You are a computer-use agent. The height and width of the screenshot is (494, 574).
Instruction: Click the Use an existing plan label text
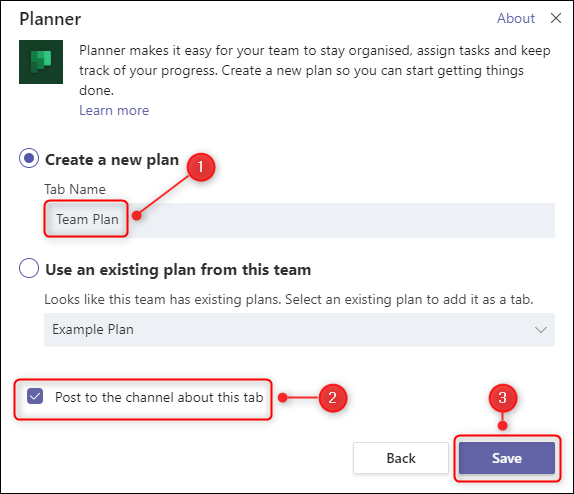pos(178,270)
